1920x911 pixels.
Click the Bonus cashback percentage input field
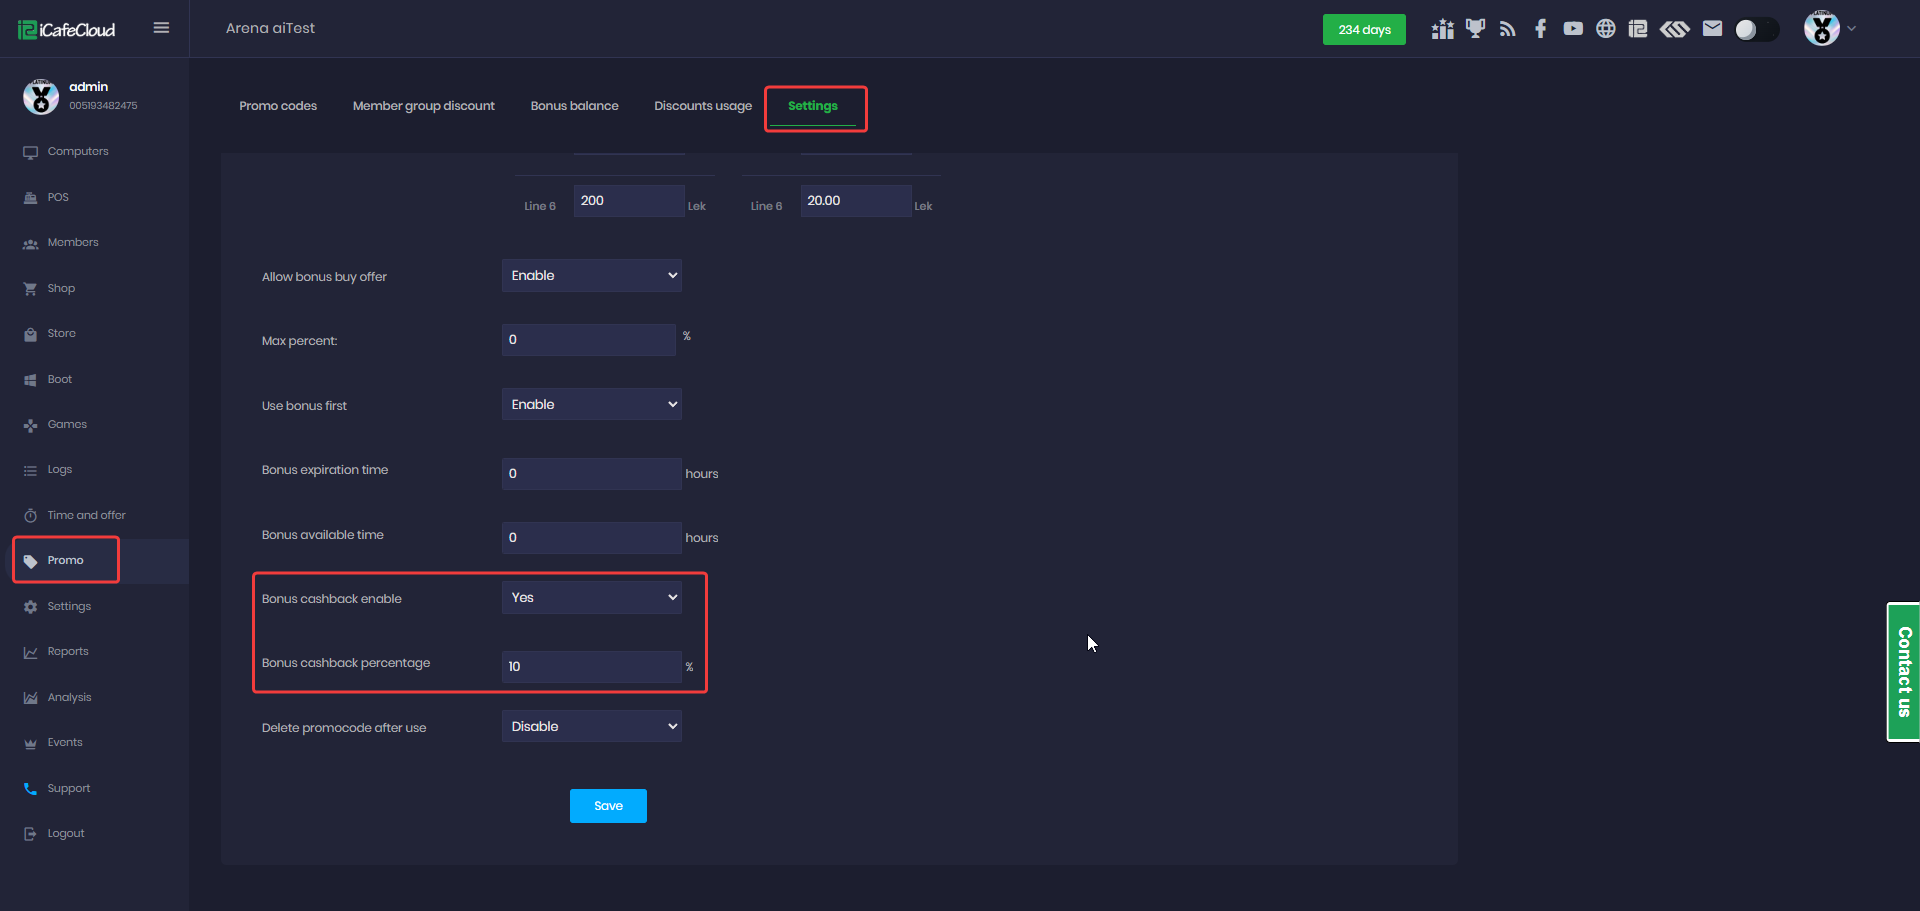(x=590, y=666)
